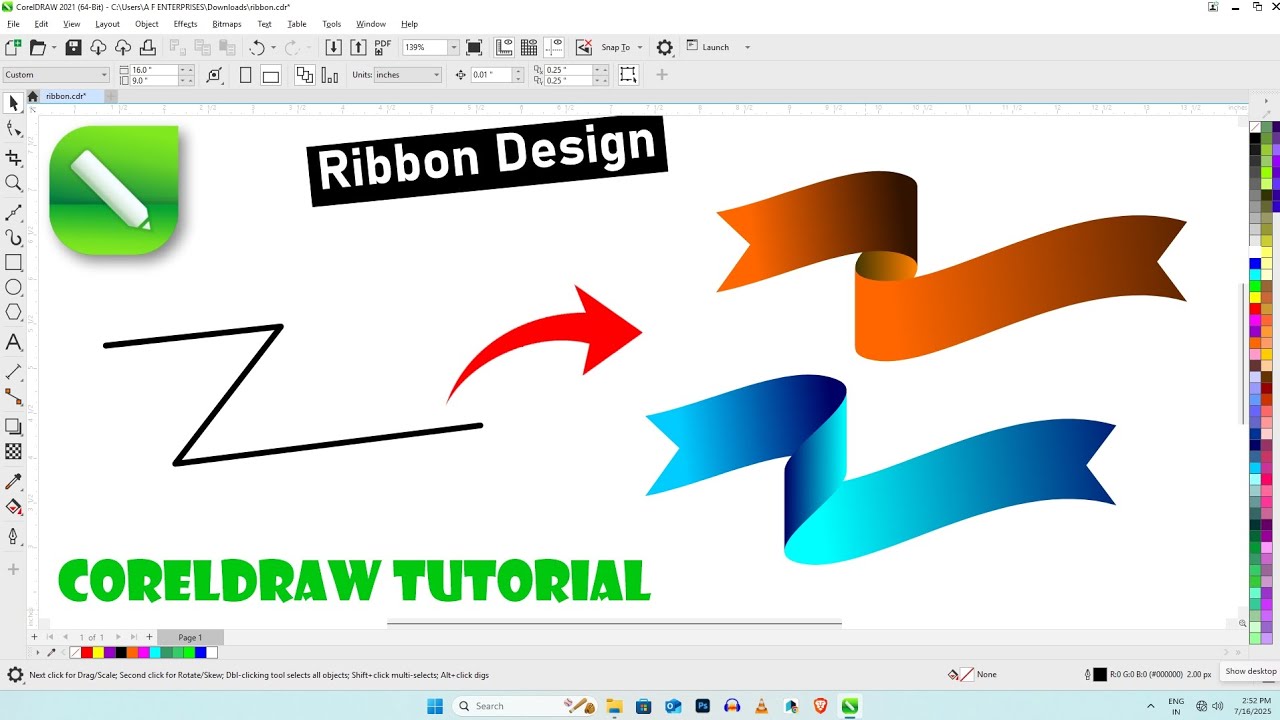Screen dimensions: 1280x720
Task: Expand the Snap To dropdown
Action: 638,47
